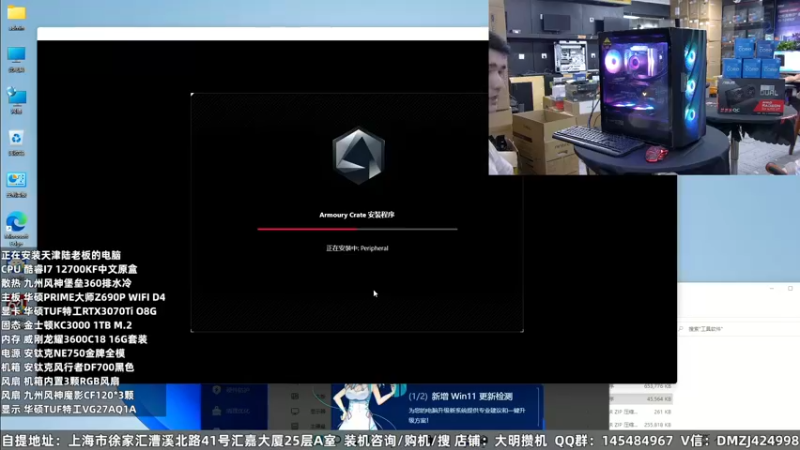
Task: Click the search field in Explorer window
Action: tap(737, 329)
